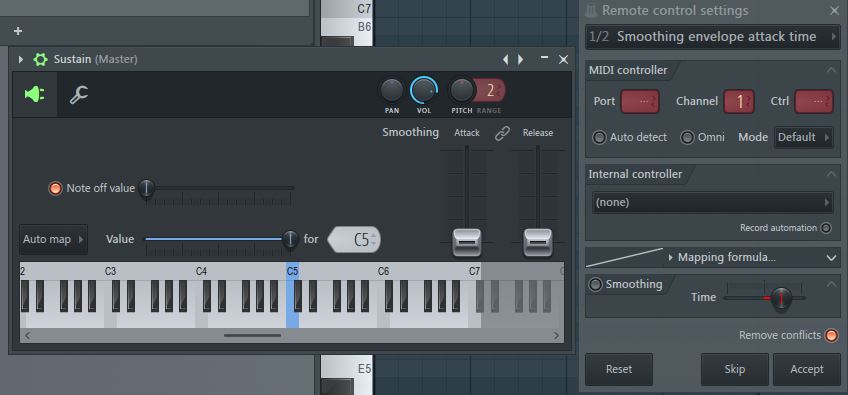Image resolution: width=848 pixels, height=395 pixels.
Task: Open the Internal controller (none) dropdown
Action: click(712, 202)
